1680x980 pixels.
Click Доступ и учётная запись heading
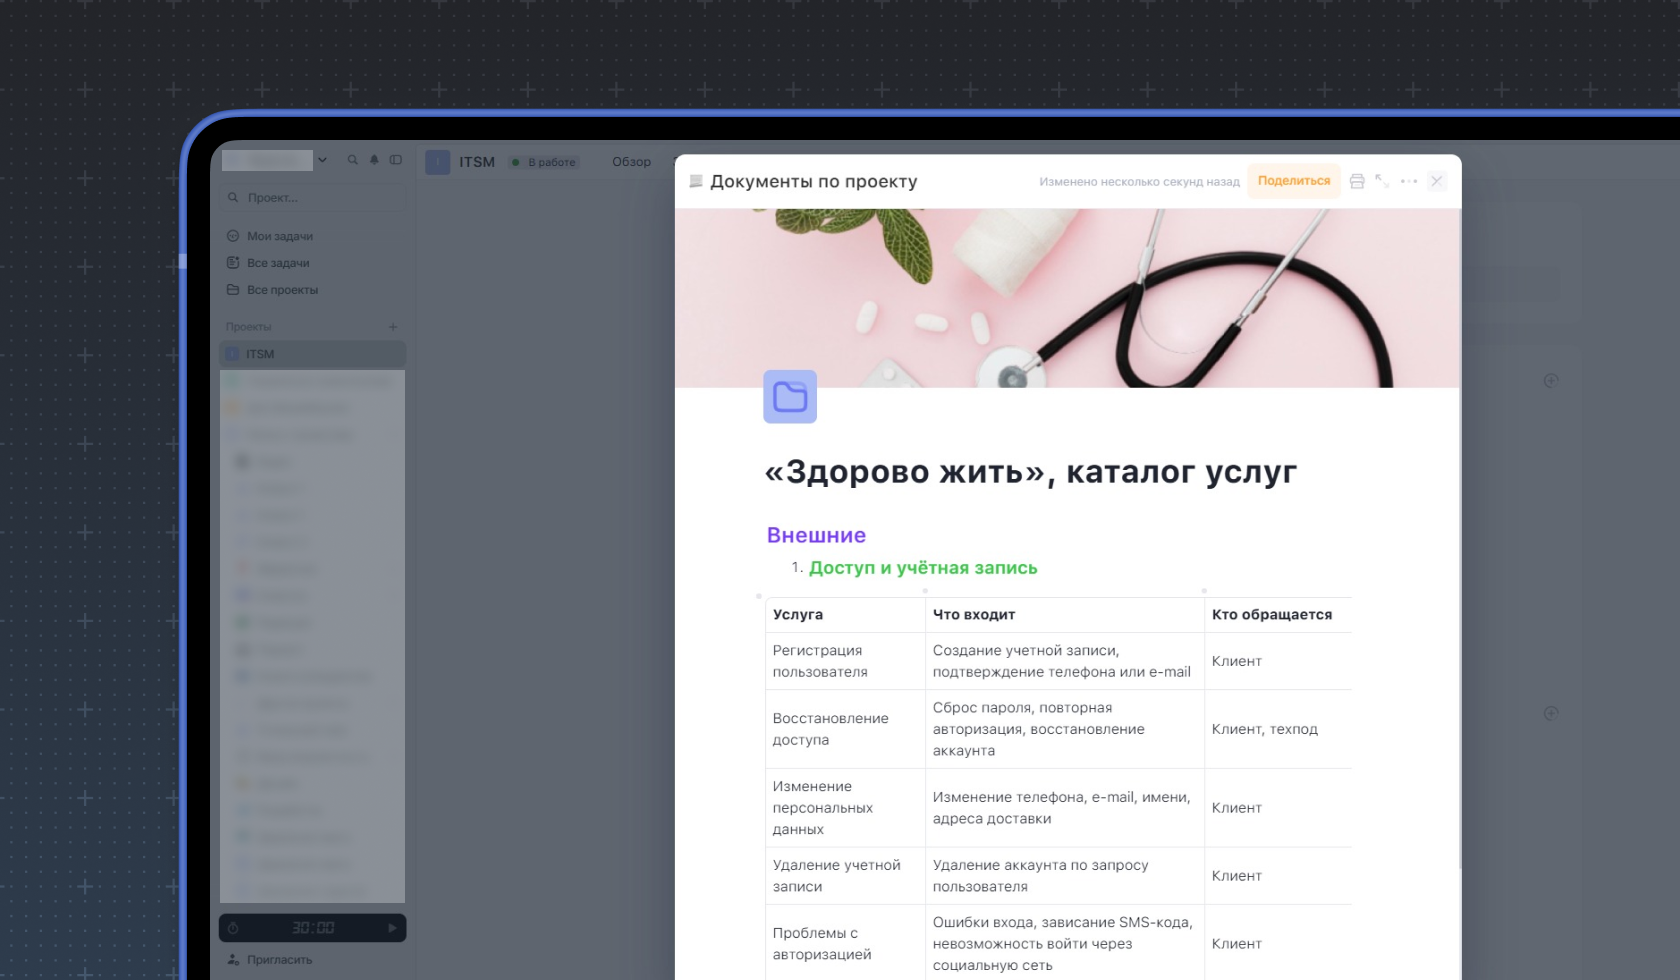(923, 568)
